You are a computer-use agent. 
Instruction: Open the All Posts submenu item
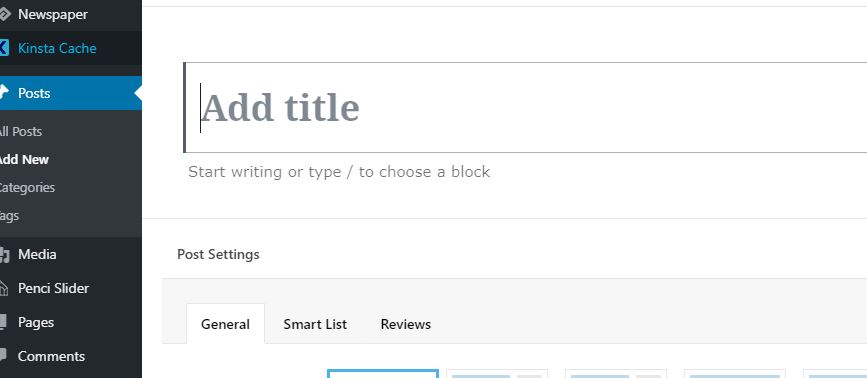[x=20, y=132]
